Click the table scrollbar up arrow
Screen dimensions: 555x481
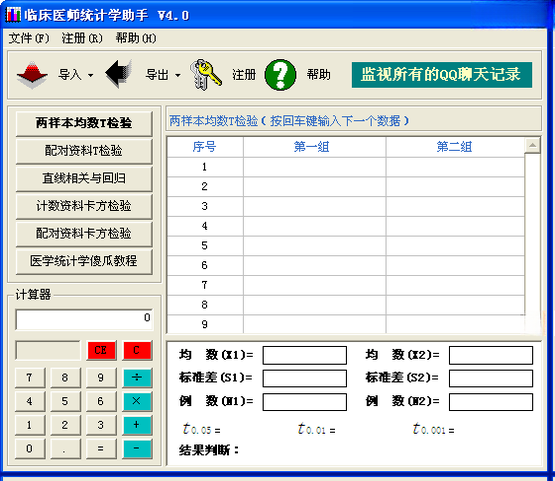point(532,145)
